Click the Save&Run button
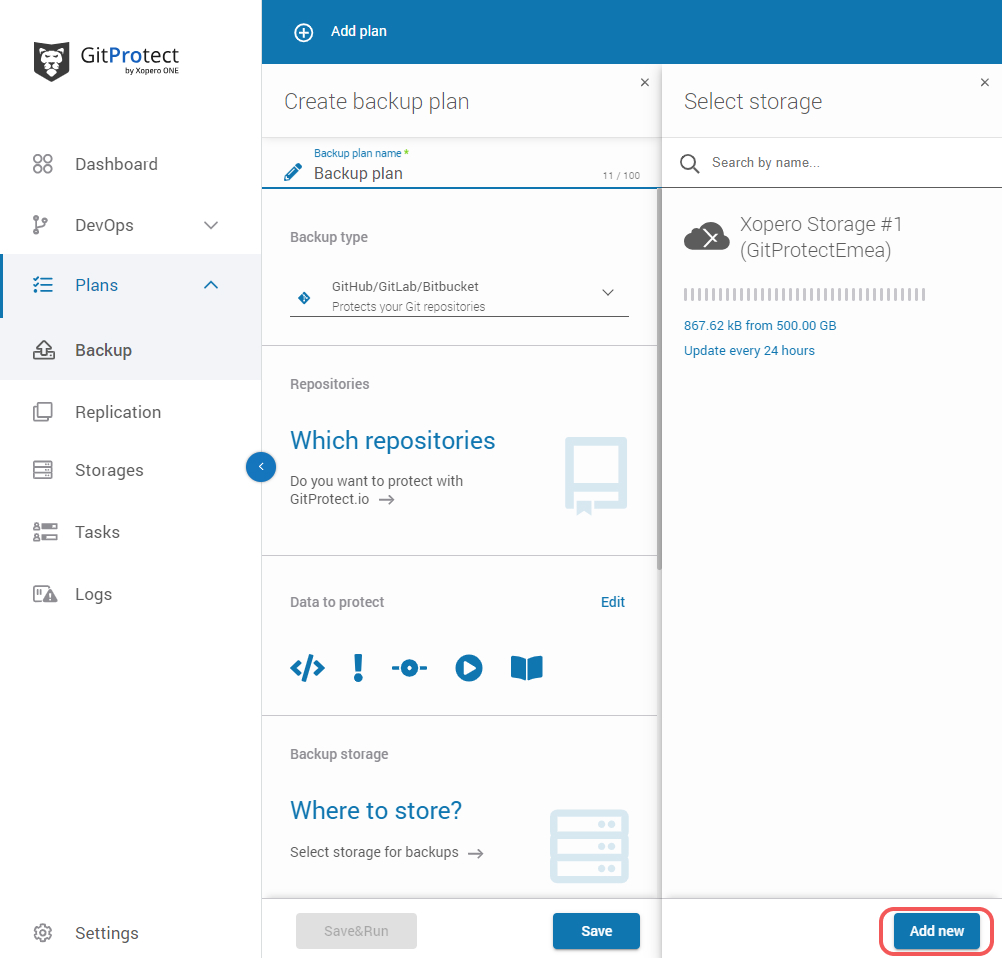 (x=356, y=931)
